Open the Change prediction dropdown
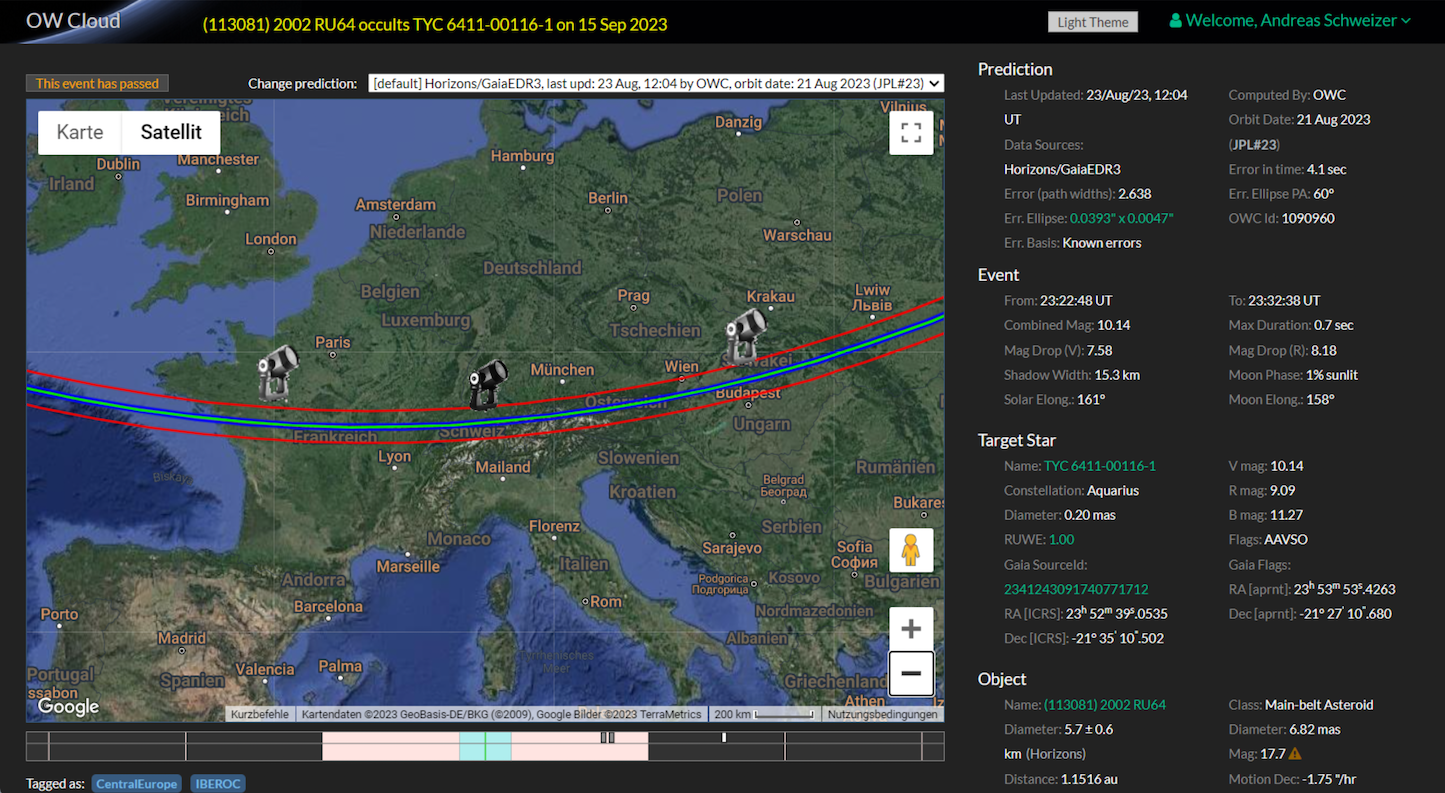The height and width of the screenshot is (793, 1445). (x=655, y=83)
